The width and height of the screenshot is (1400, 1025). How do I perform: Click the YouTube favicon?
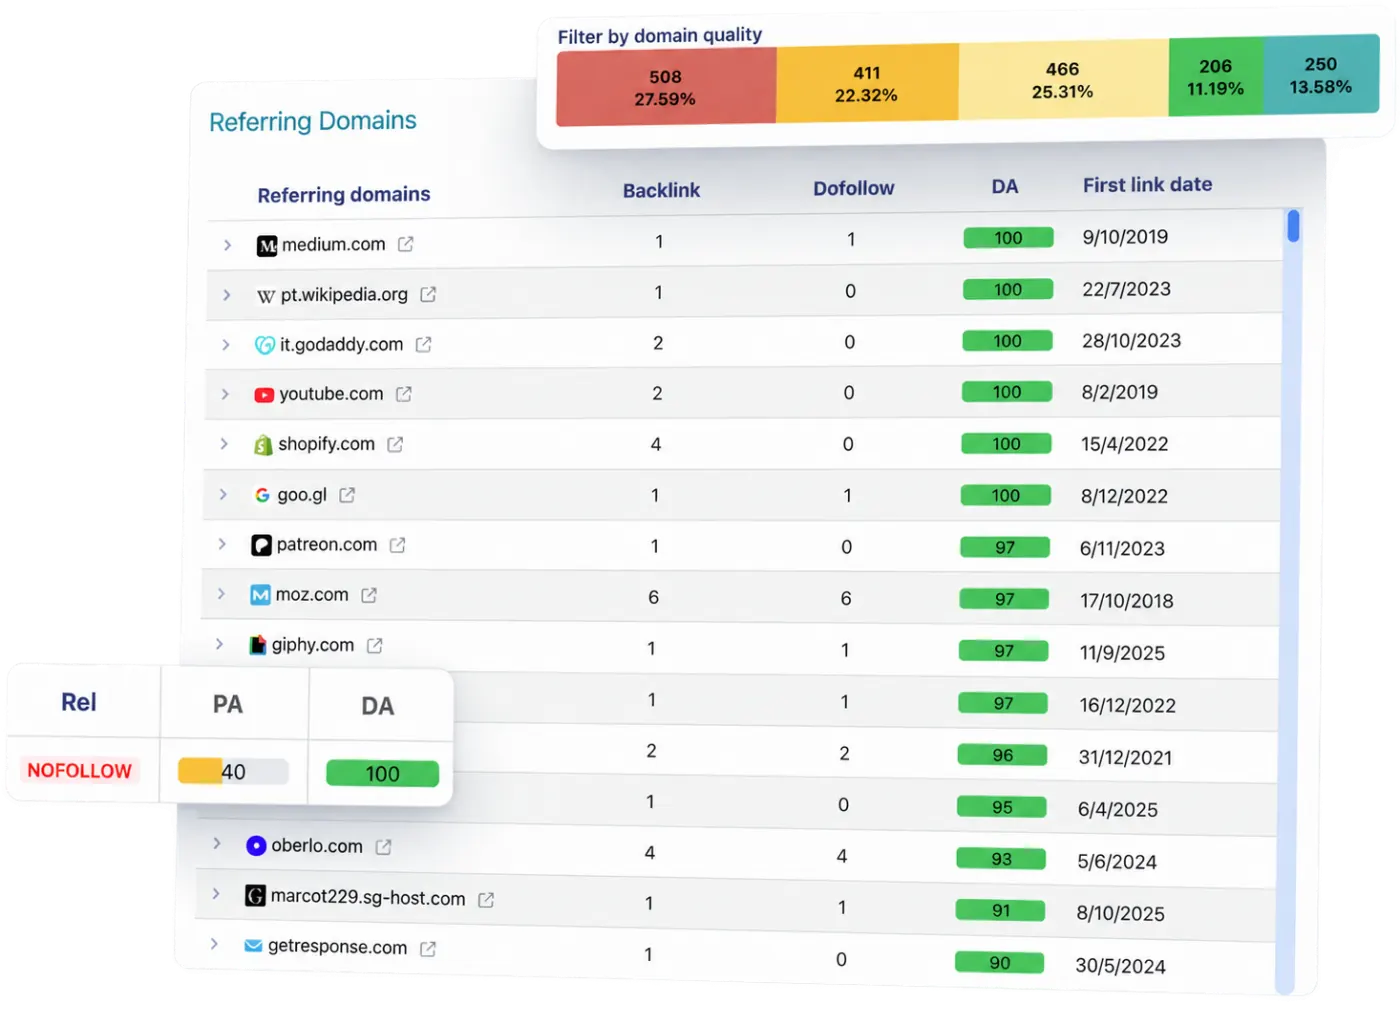tap(263, 395)
